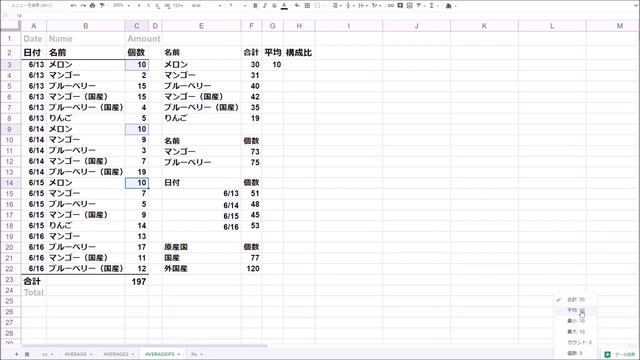
Task: Select column E header
Action: coord(201,26)
